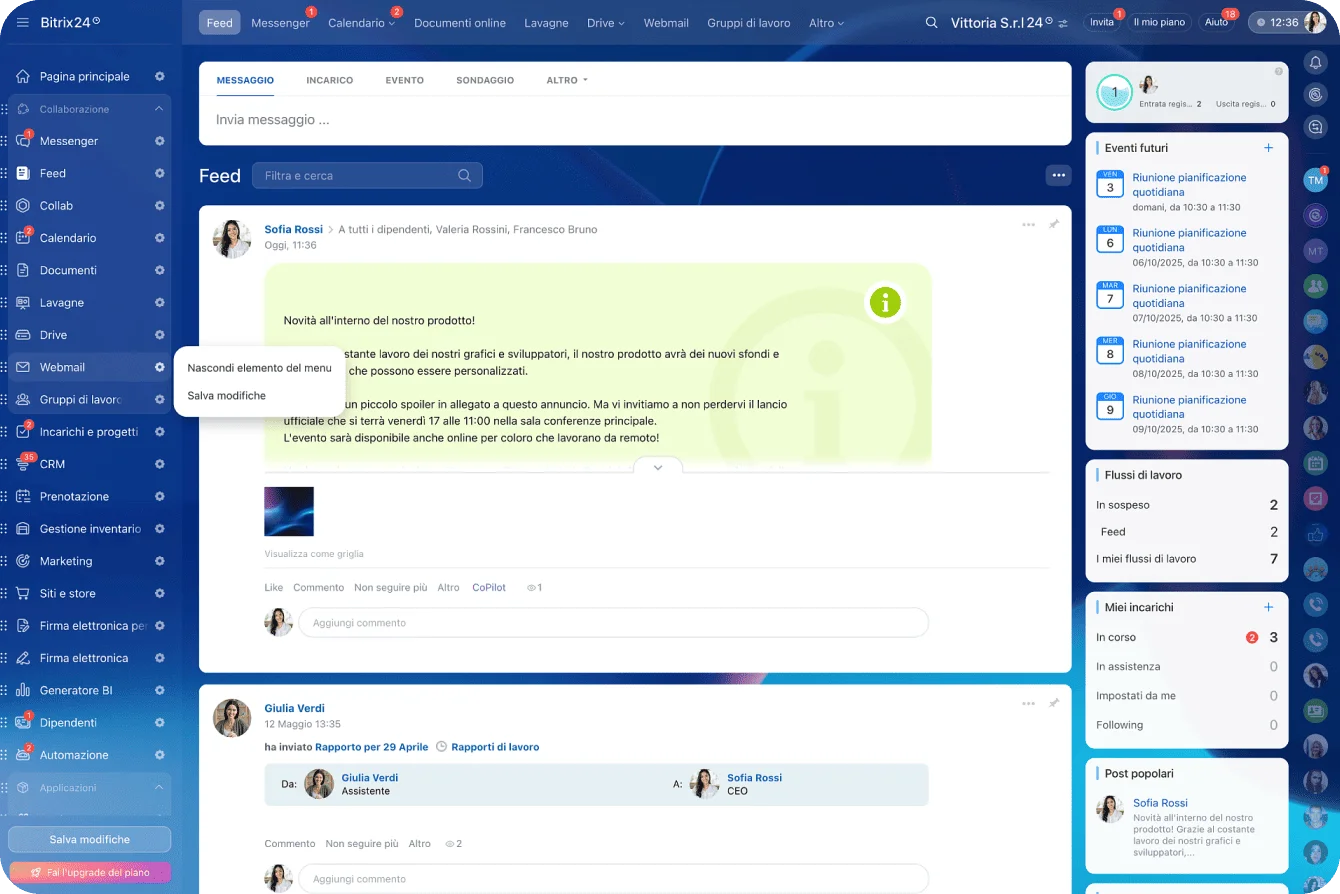Pin Sofia Rossi's post with pin icon
This screenshot has width=1340, height=894.
1053,225
